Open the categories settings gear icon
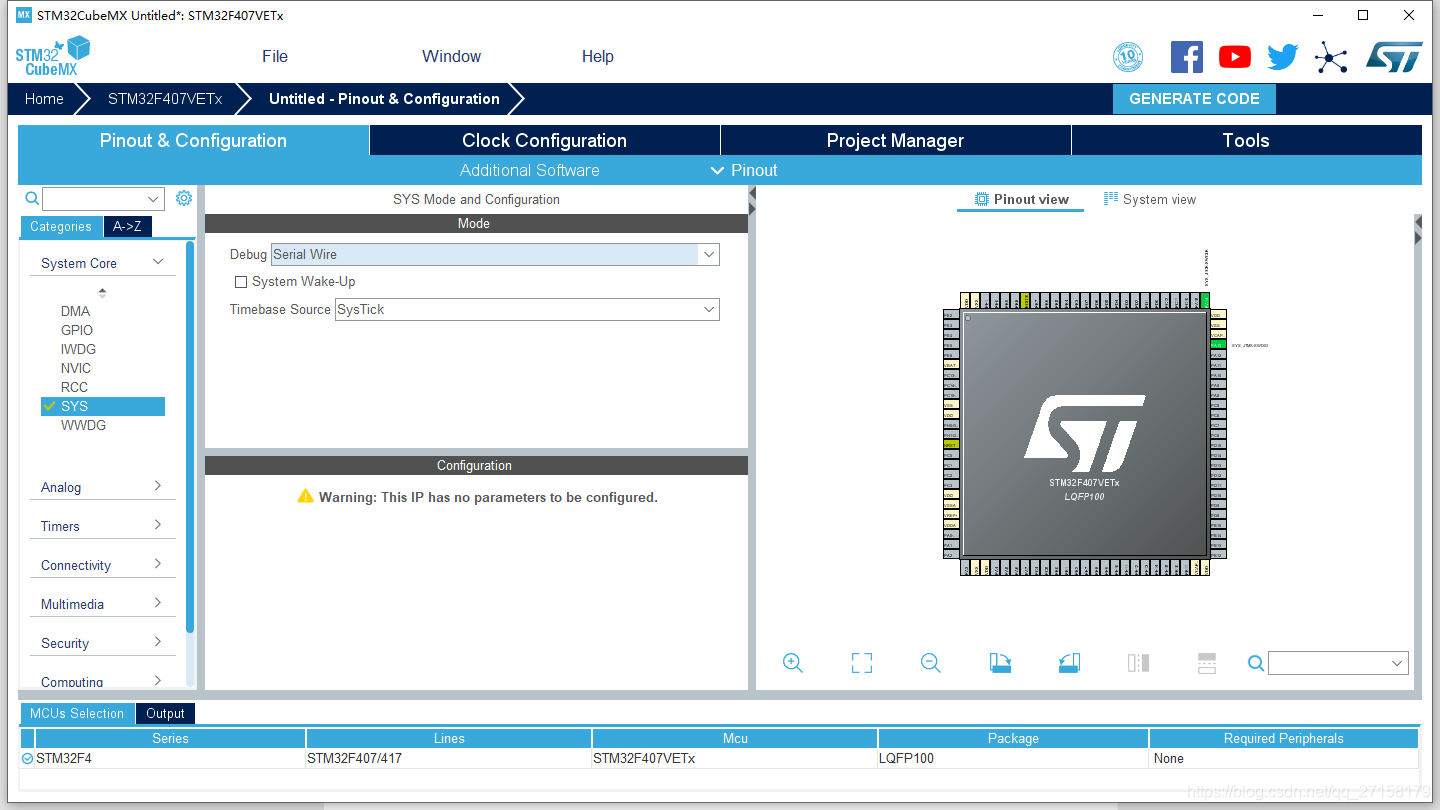 click(x=184, y=198)
